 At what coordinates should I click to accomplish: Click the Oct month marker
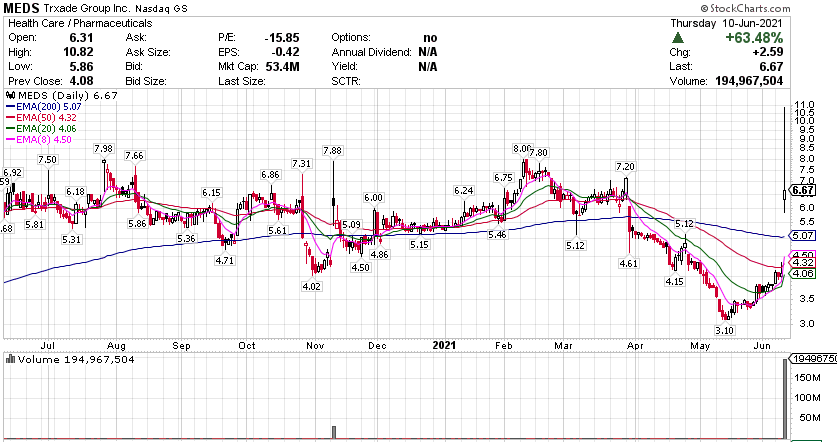(247, 346)
